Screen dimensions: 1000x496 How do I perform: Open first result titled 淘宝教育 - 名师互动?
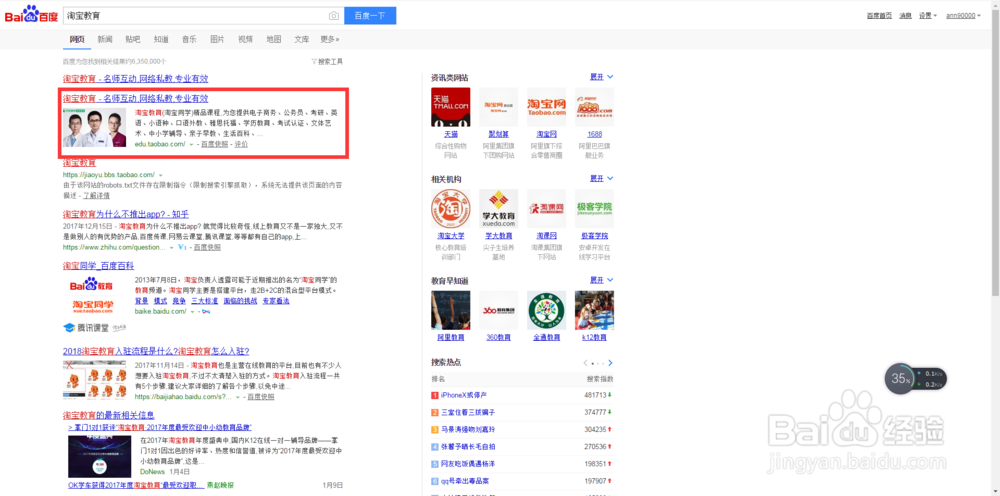135,78
